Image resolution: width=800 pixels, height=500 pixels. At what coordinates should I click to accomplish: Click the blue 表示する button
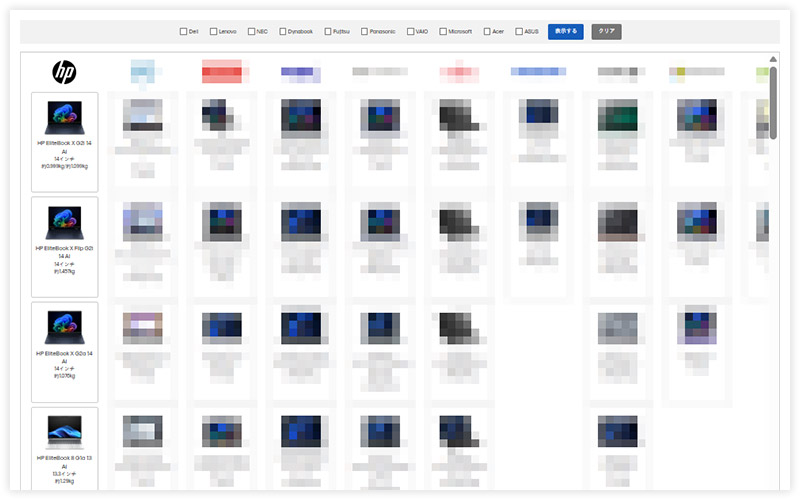[x=566, y=32]
